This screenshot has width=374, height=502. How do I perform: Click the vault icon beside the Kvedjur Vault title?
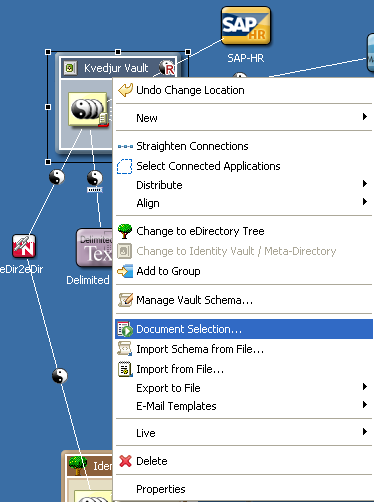(x=70, y=68)
